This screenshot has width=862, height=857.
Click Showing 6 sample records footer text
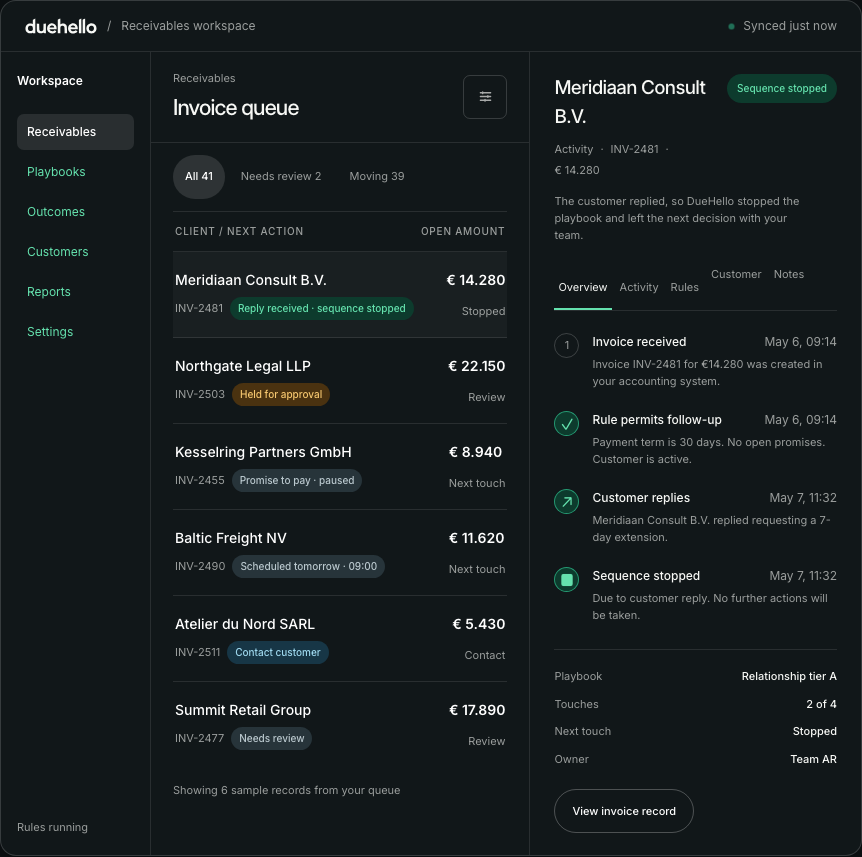point(286,790)
